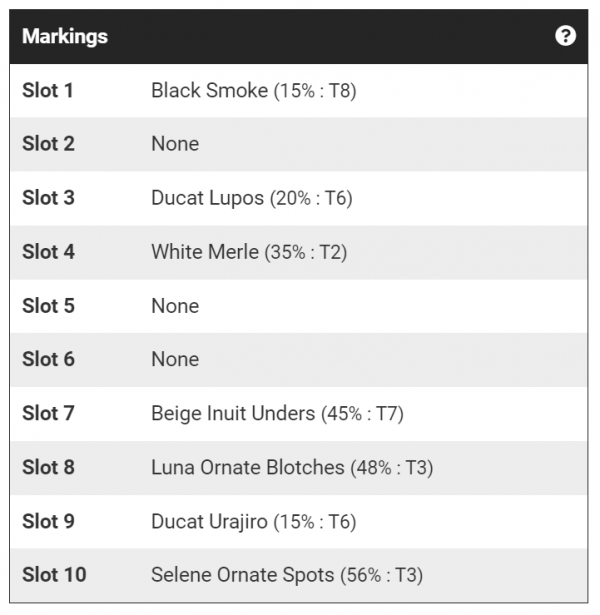Select the Slot 10 label
600x615 pixels.
point(54,575)
